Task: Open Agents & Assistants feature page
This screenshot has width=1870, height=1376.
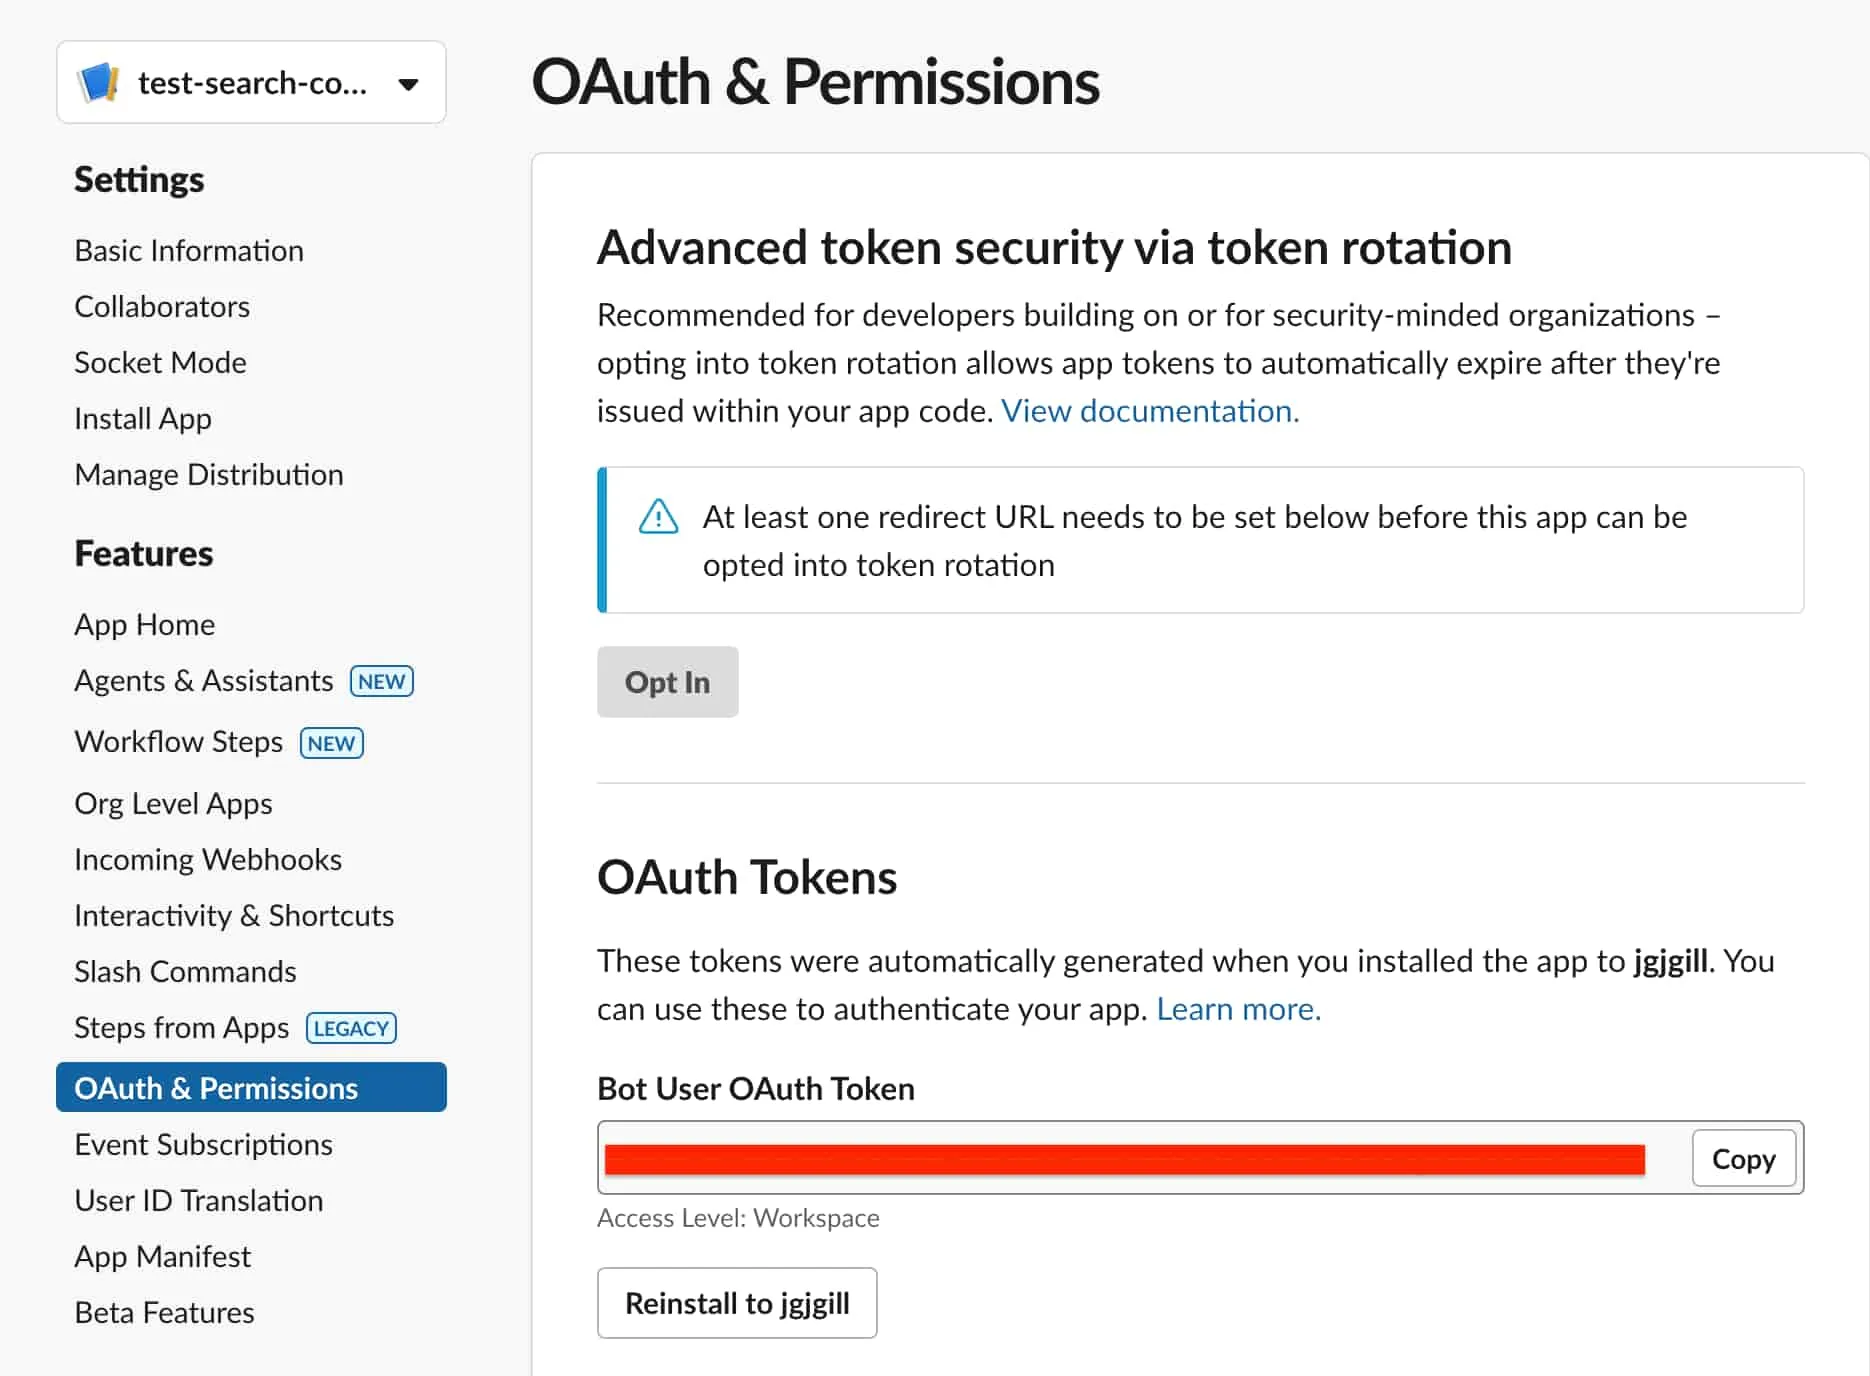Action: point(204,681)
